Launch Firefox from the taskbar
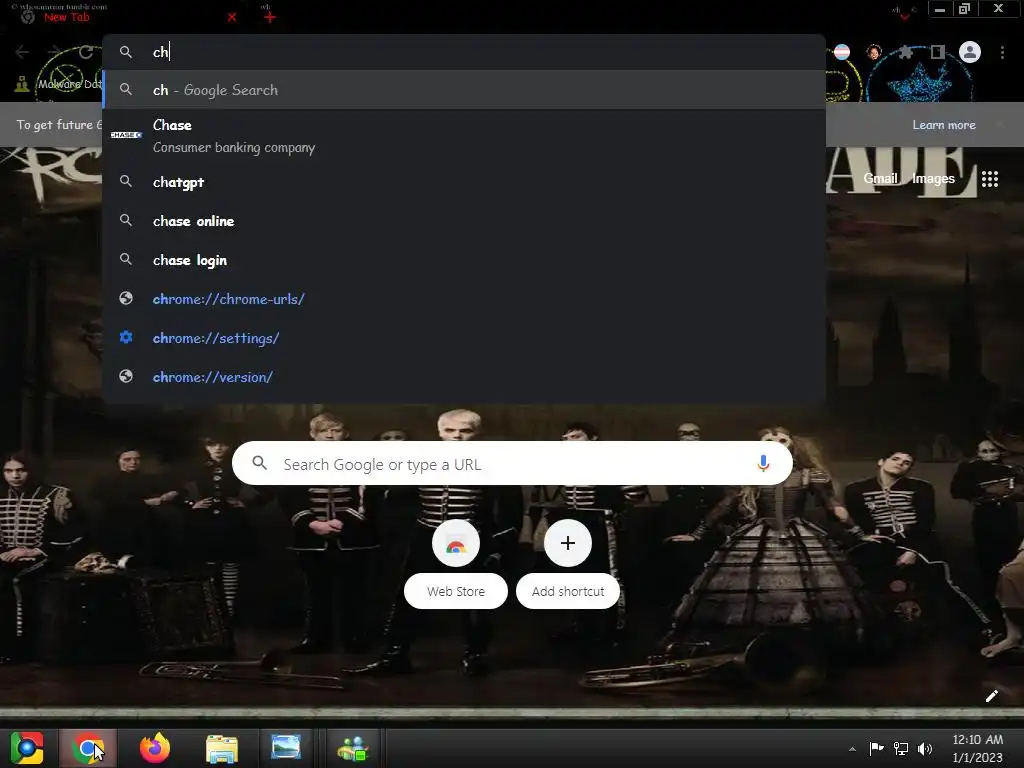 pyautogui.click(x=155, y=748)
